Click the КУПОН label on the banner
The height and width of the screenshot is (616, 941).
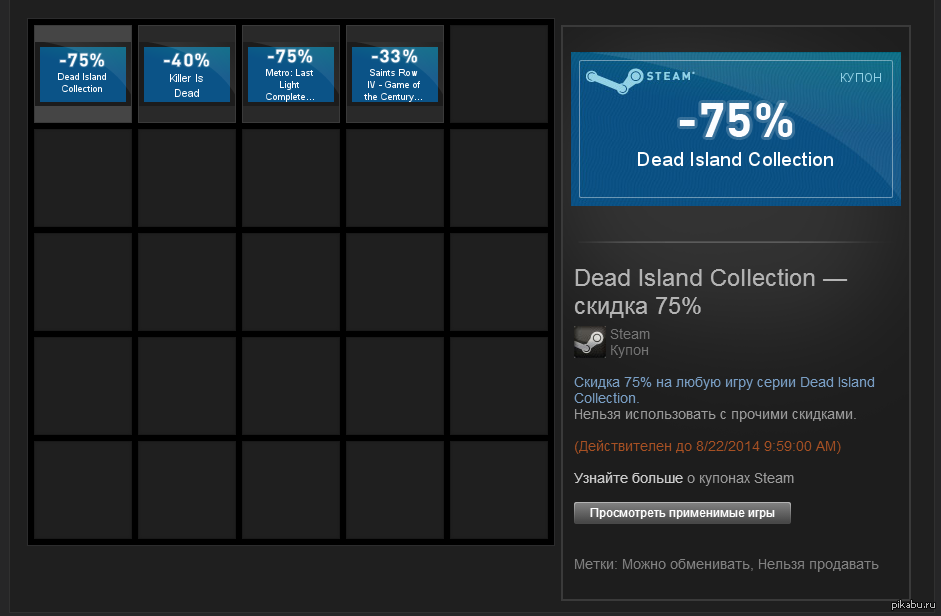[x=860, y=78]
